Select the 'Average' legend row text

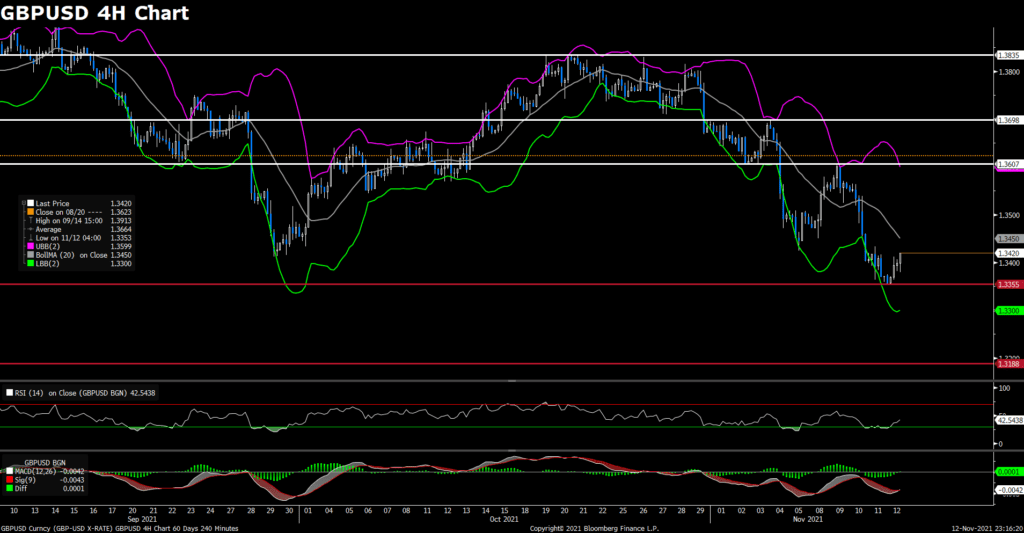coord(48,229)
